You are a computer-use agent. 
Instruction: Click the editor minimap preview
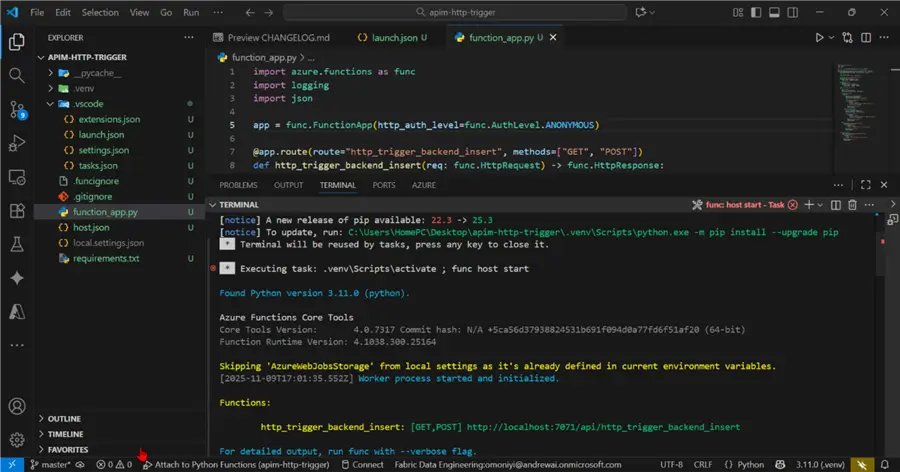click(x=855, y=103)
